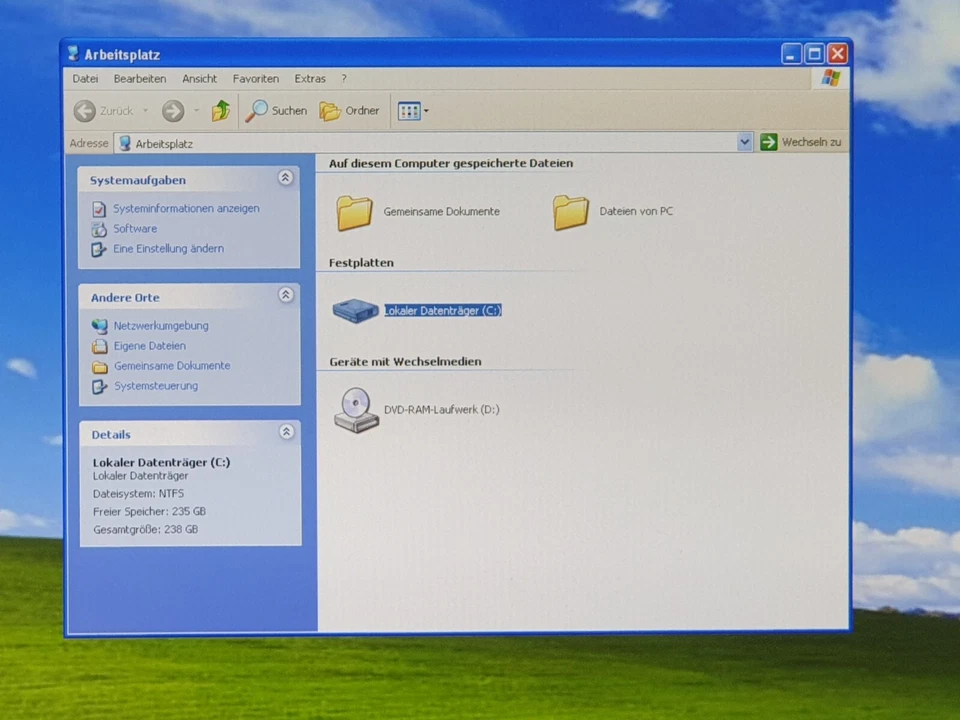Open Systemsteuerung link
Viewport: 960px width, 720px height.
[x=156, y=386]
